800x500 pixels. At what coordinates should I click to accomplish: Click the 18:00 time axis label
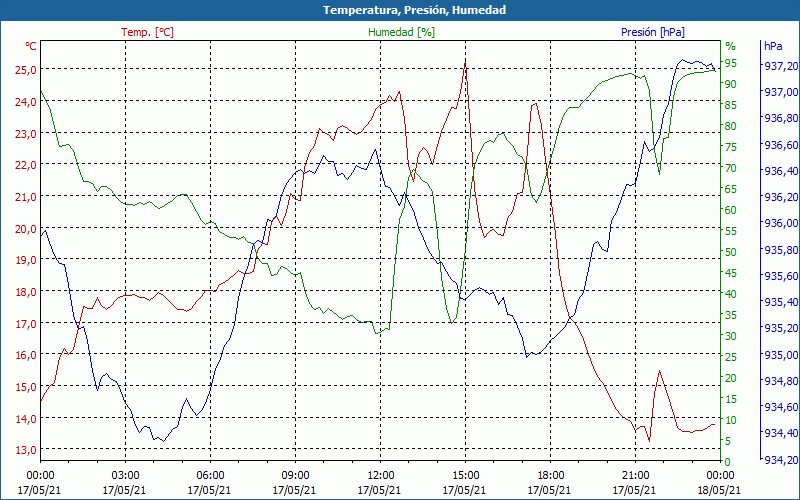550,476
